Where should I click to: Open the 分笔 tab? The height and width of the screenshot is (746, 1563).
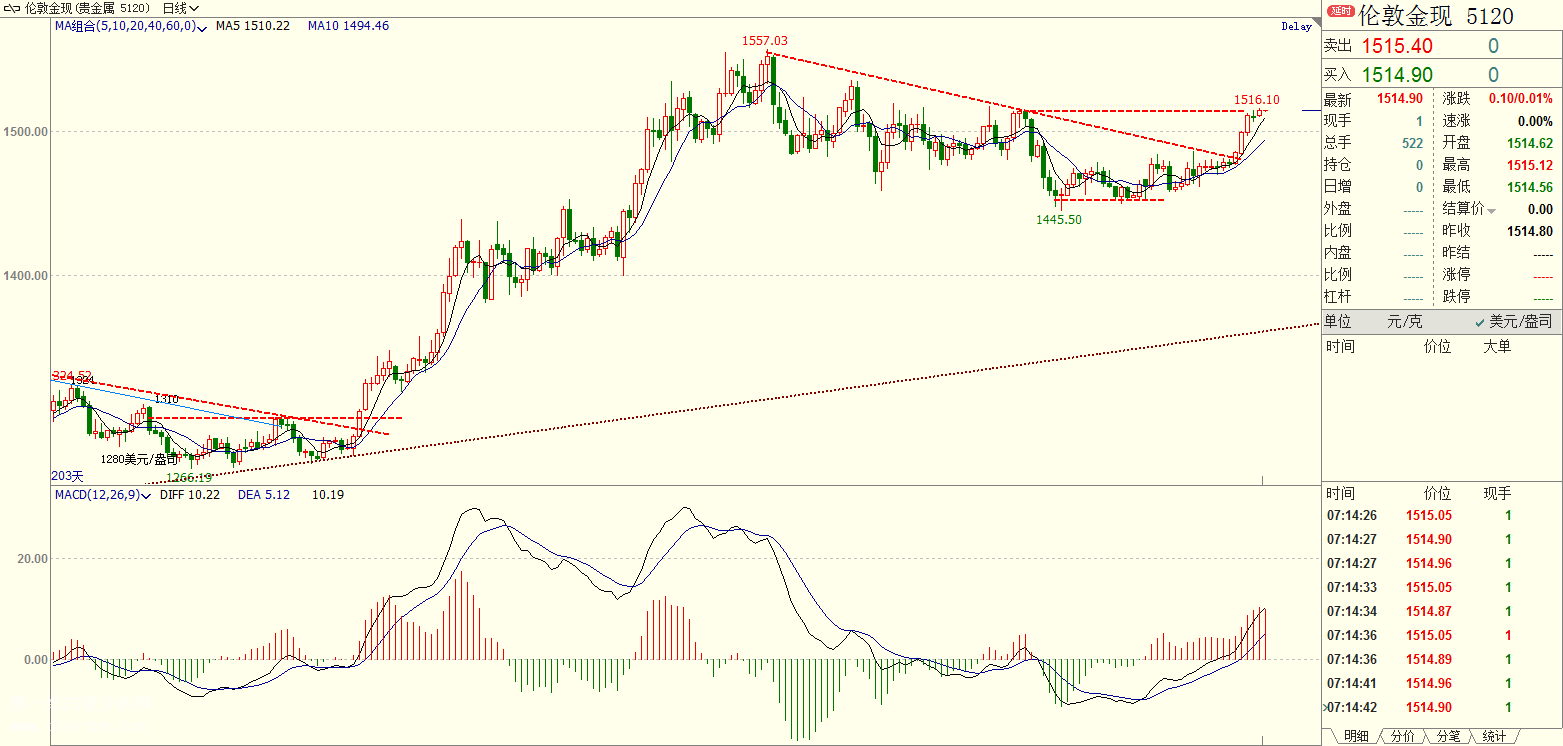(x=1448, y=736)
